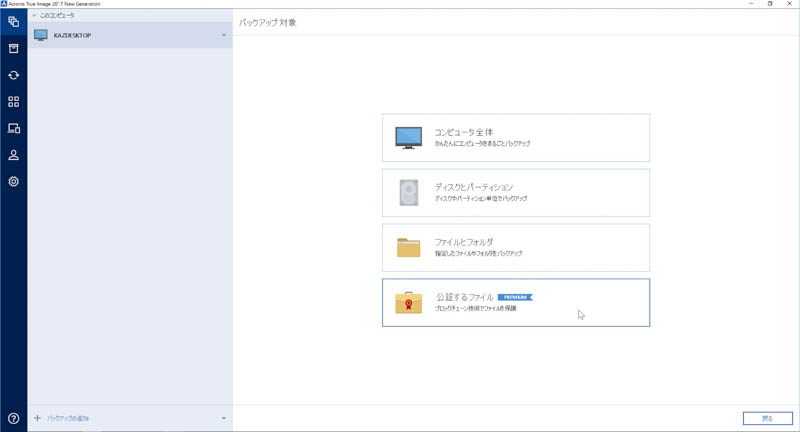The height and width of the screenshot is (432, 800).
Task: Open the Dashboard devices icon
Action: tap(14, 128)
